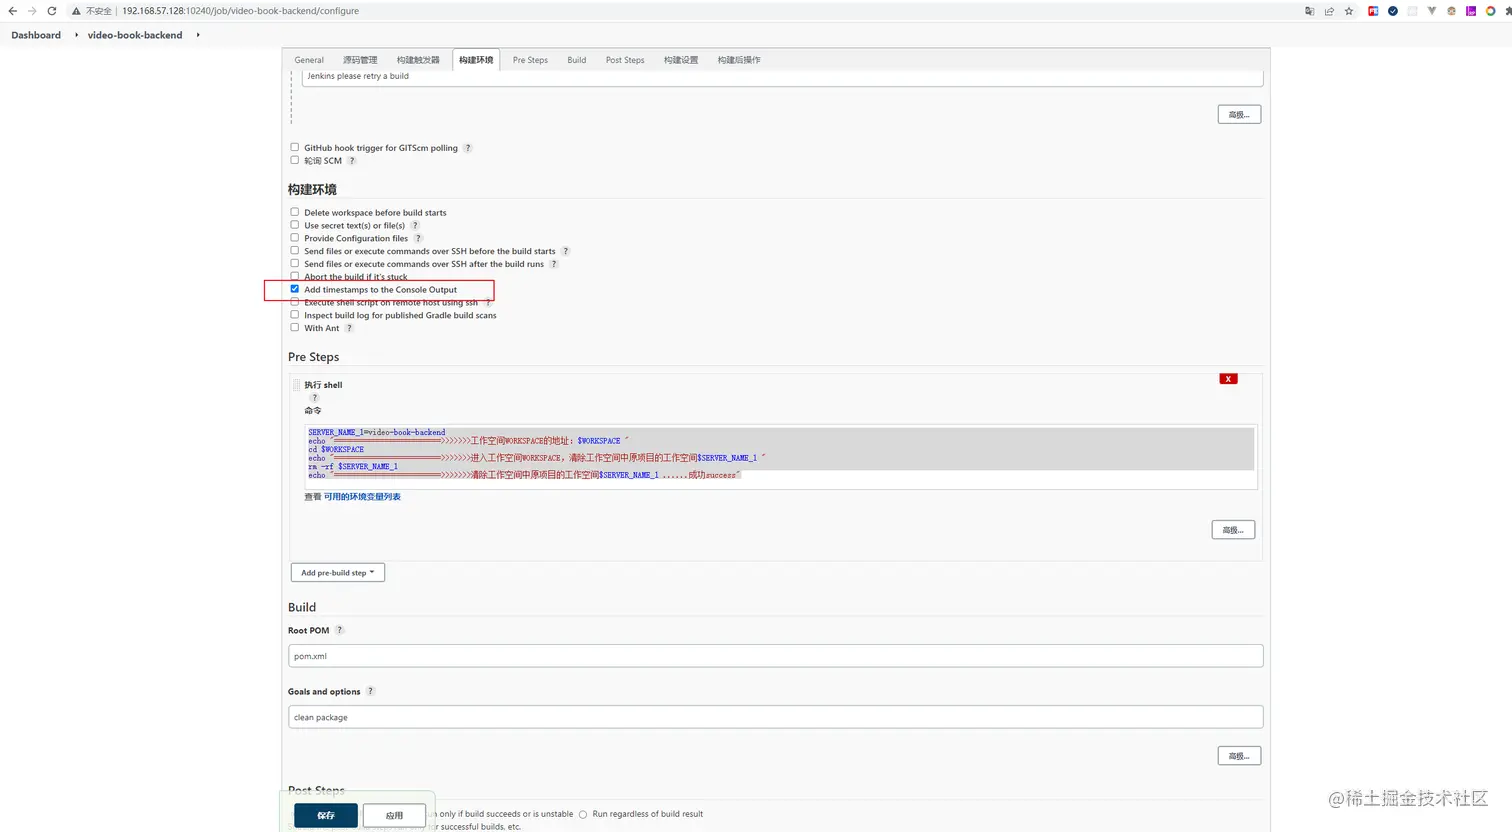The image size is (1512, 832).
Task: Check Use secret text(s) or file(s)
Action: point(295,225)
